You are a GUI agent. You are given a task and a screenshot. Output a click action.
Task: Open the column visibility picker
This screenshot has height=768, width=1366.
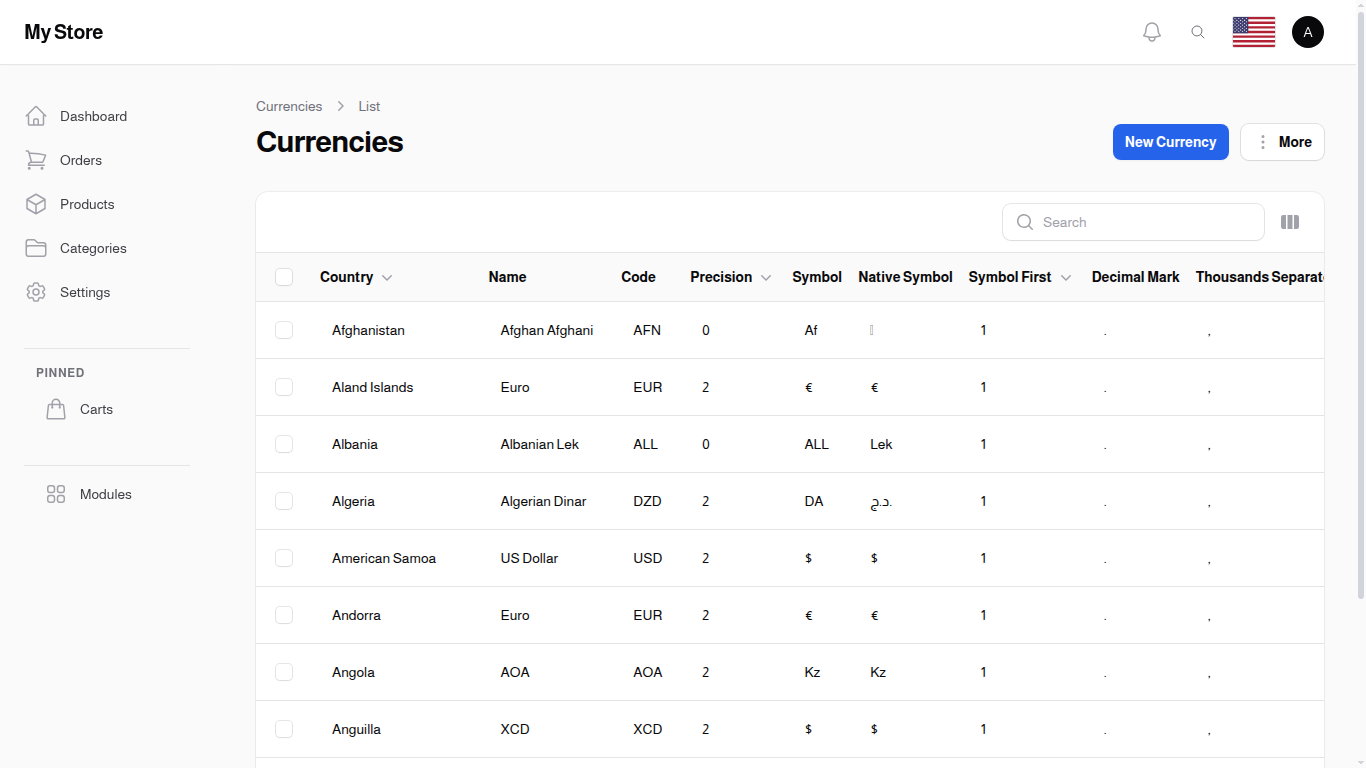(x=1290, y=222)
